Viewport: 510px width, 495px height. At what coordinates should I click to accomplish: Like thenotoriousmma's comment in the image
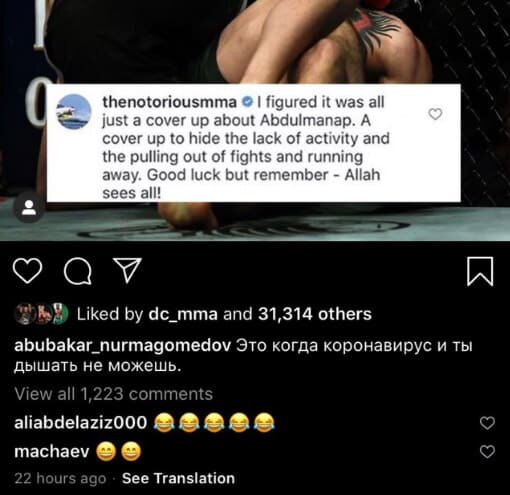click(x=435, y=114)
